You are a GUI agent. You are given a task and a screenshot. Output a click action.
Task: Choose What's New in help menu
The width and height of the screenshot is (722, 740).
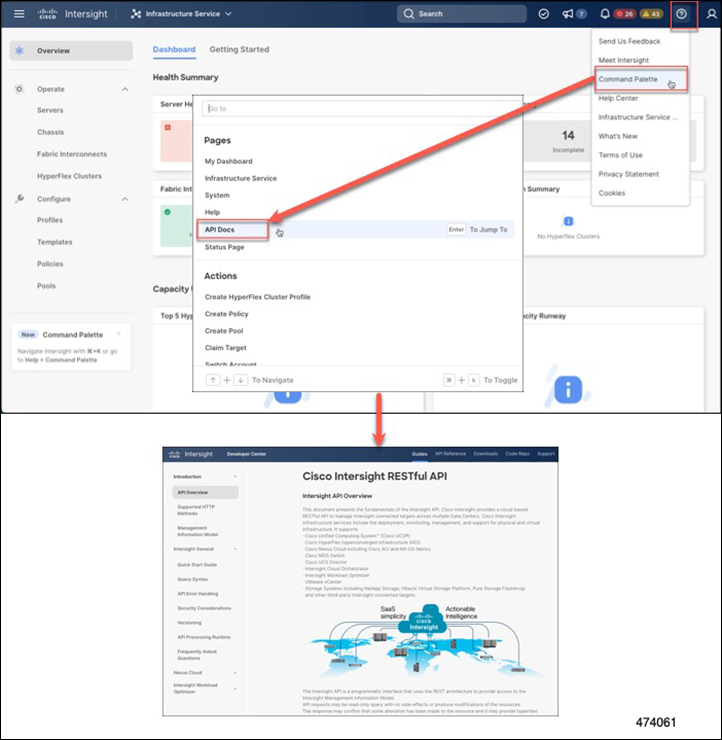[x=618, y=136]
